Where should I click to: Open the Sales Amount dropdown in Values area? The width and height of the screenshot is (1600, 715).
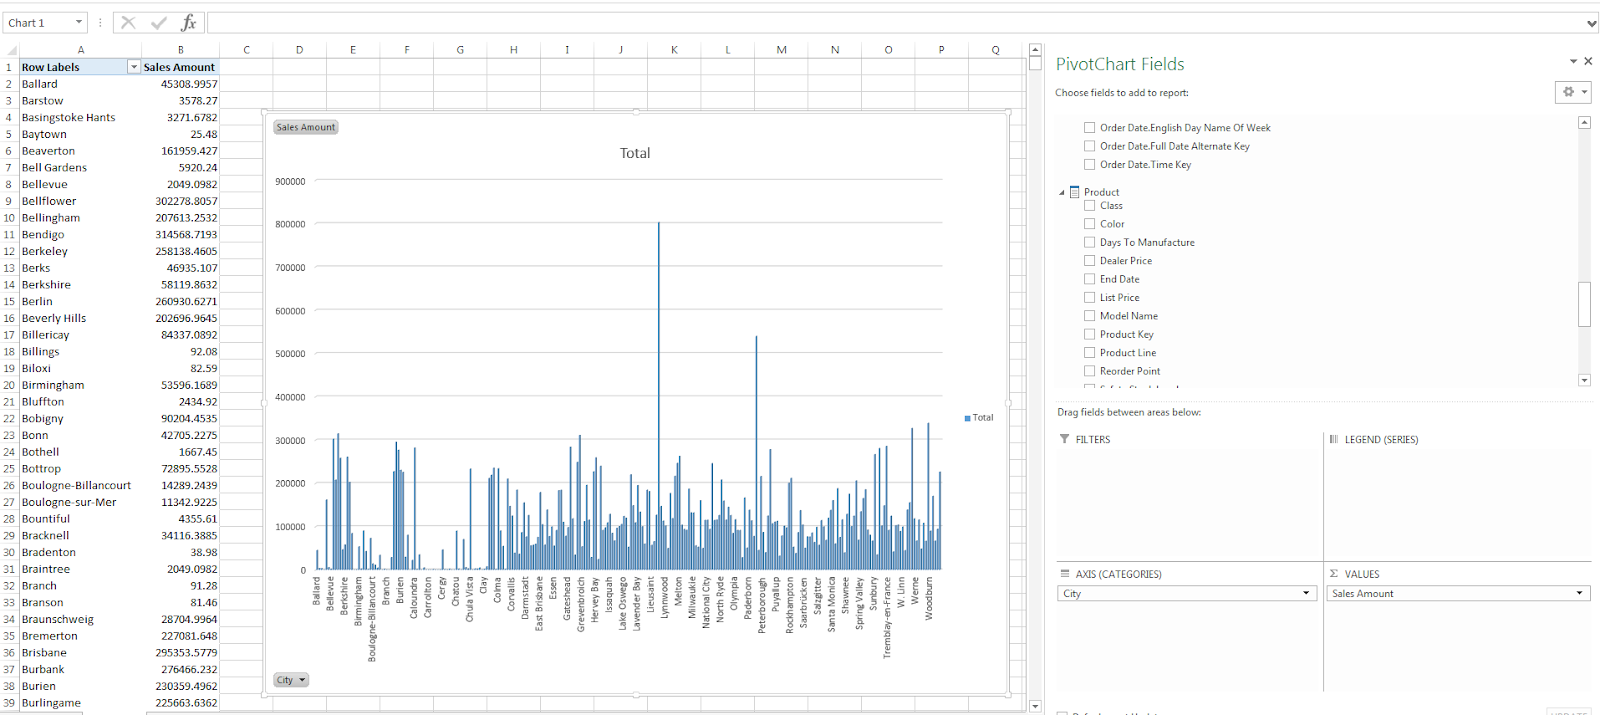(x=1579, y=594)
